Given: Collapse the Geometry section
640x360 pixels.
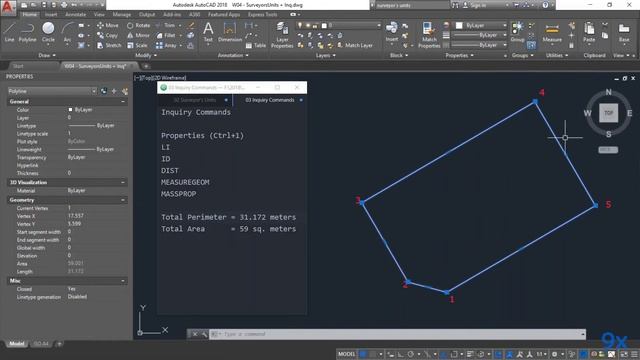Looking at the screenshot, I should pos(123,200).
